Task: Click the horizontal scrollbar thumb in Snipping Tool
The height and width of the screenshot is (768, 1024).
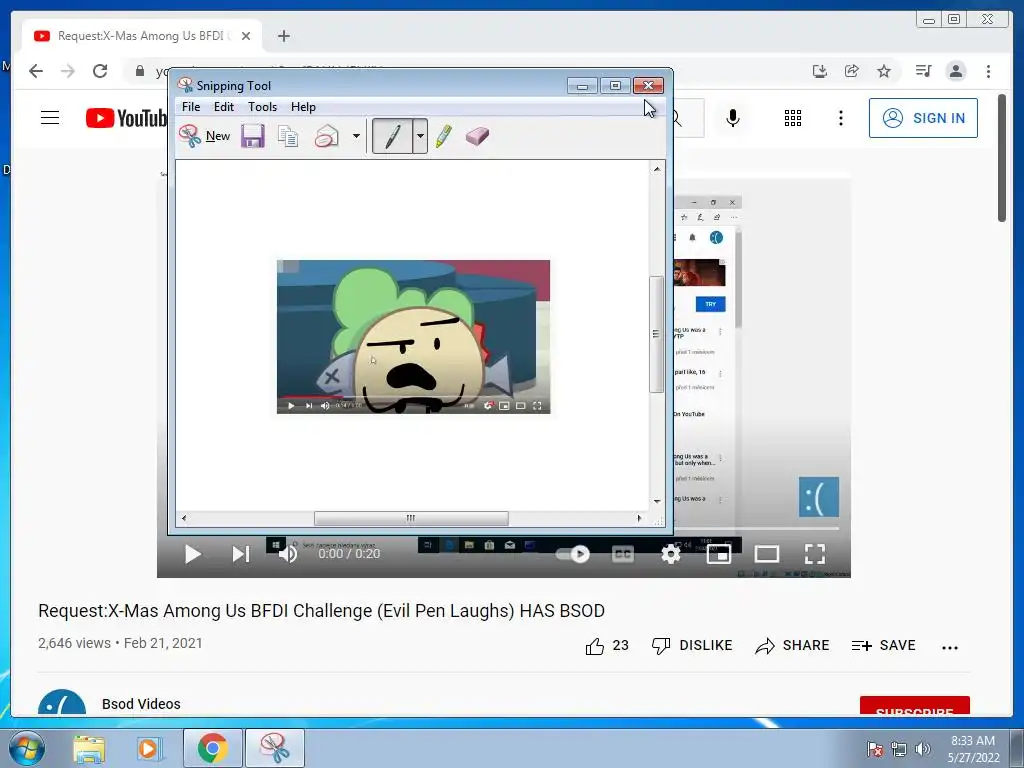Action: click(x=411, y=518)
